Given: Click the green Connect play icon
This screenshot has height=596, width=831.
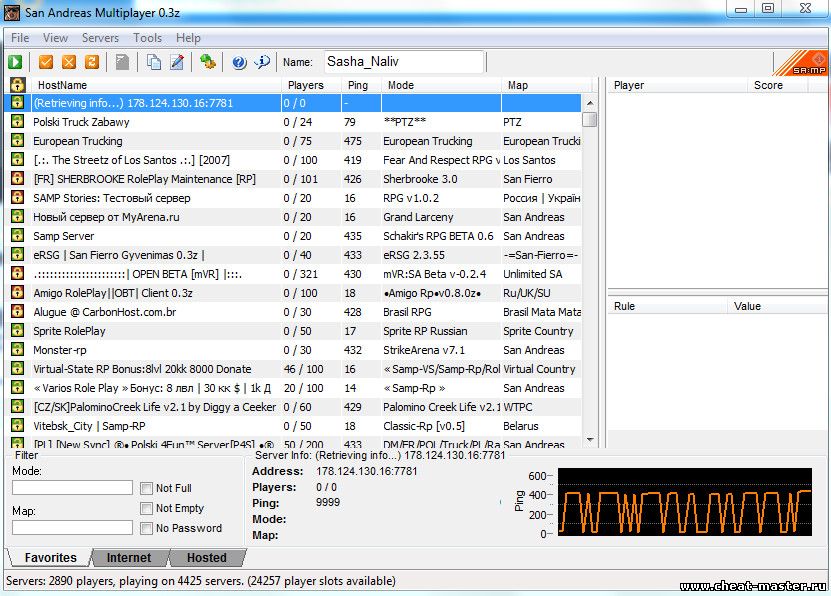Looking at the screenshot, I should point(16,62).
